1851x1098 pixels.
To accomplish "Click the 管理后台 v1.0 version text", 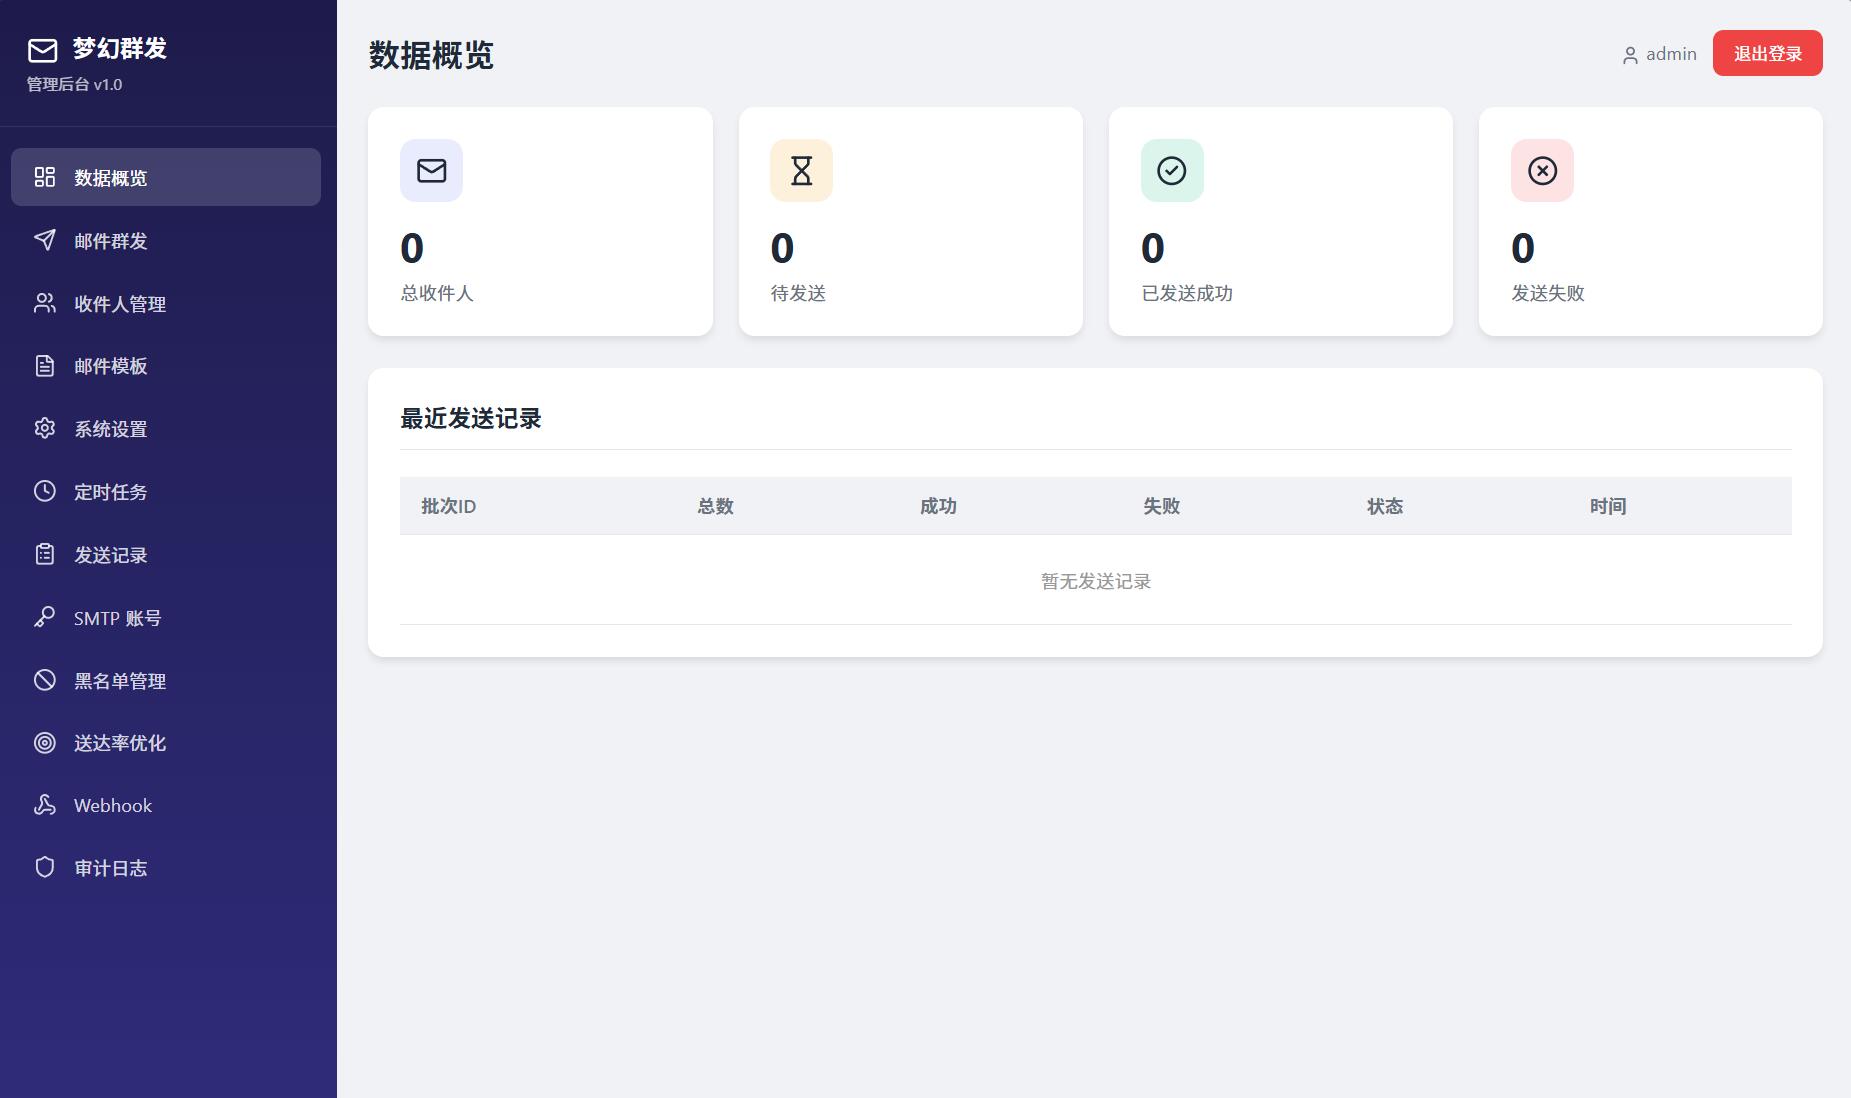I will 74,84.
